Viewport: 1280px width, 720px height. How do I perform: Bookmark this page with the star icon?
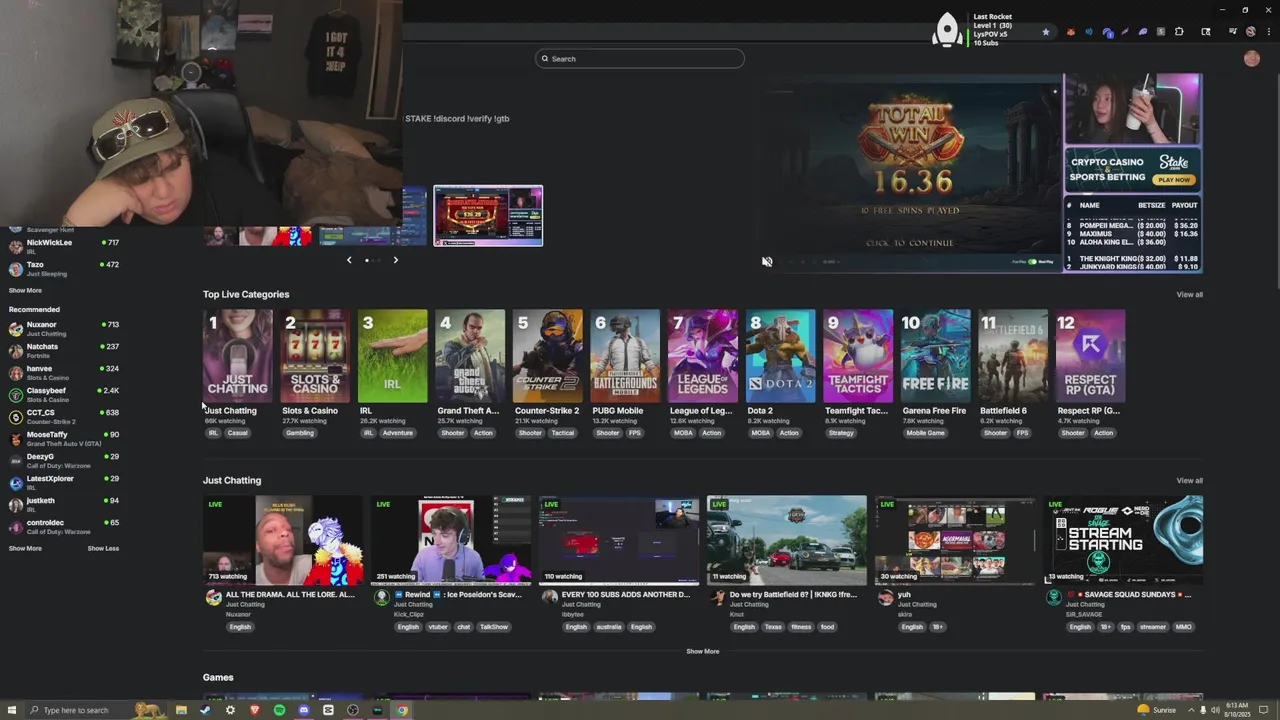tap(1046, 32)
